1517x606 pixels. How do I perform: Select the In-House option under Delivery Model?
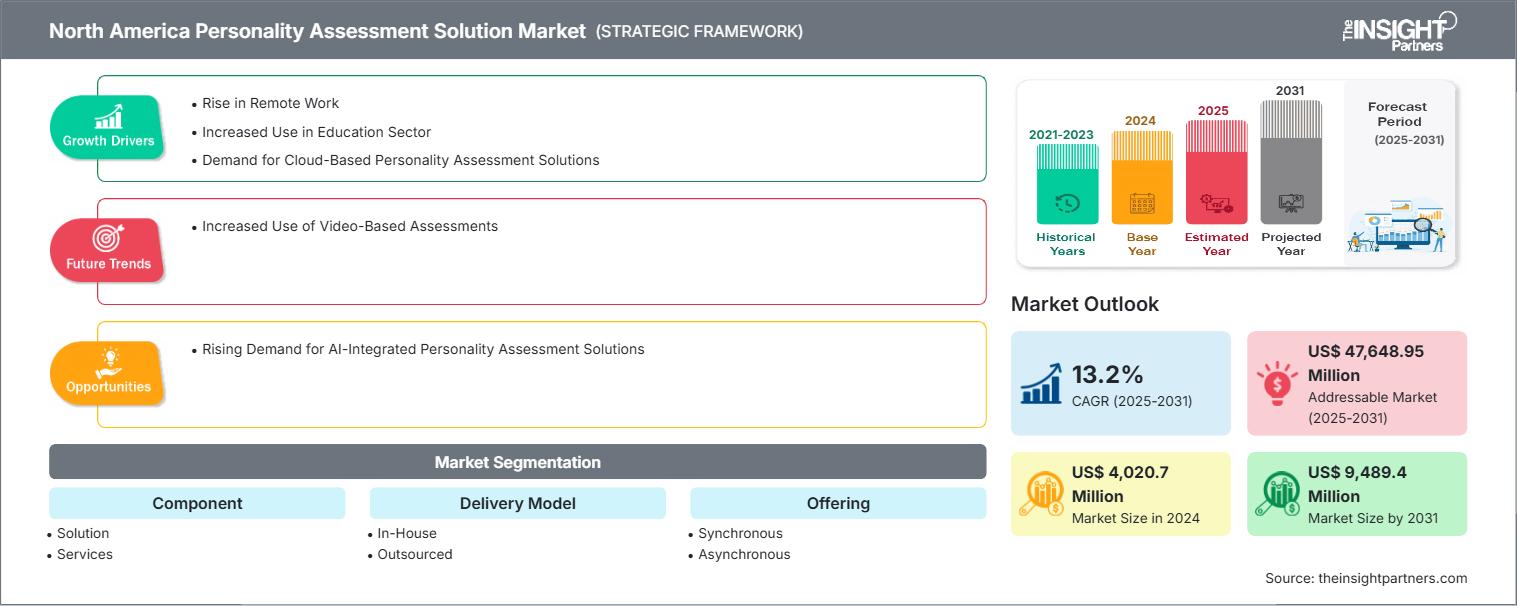point(406,533)
